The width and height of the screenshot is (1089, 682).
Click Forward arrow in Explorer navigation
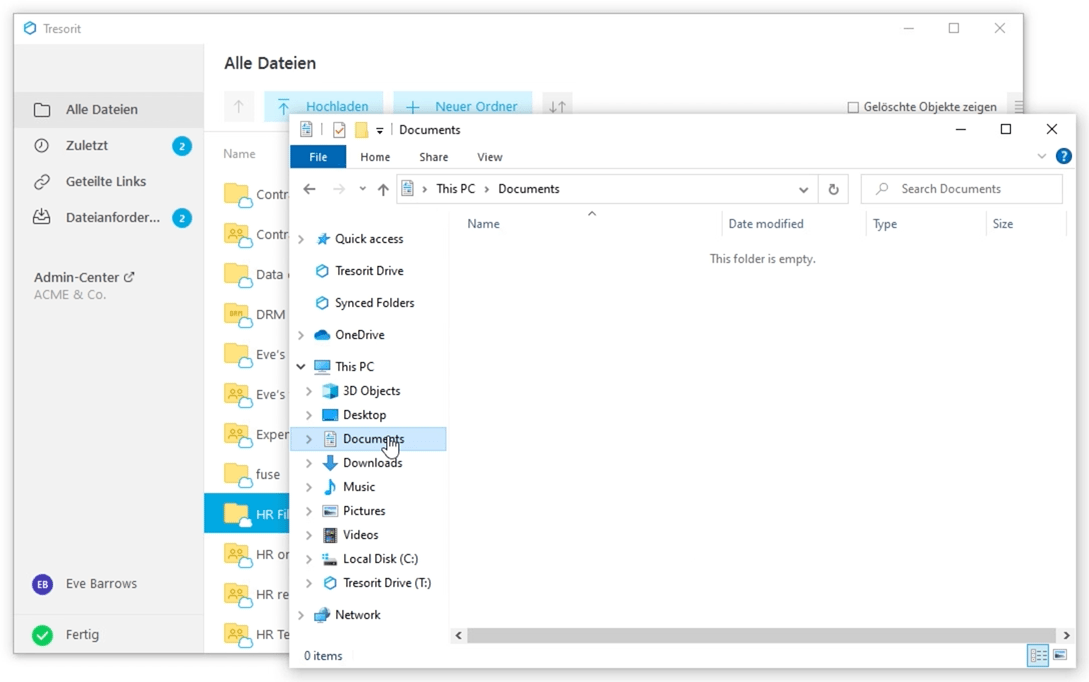(339, 189)
